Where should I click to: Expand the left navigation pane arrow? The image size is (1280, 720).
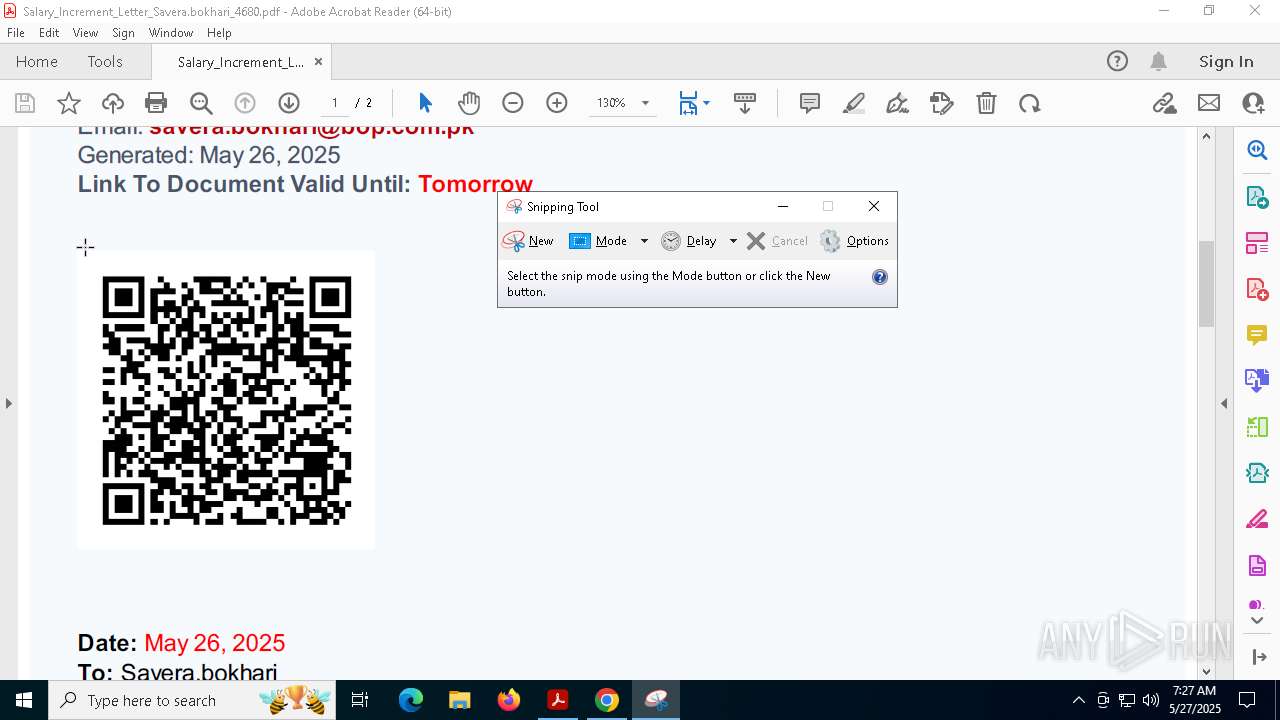click(x=8, y=403)
